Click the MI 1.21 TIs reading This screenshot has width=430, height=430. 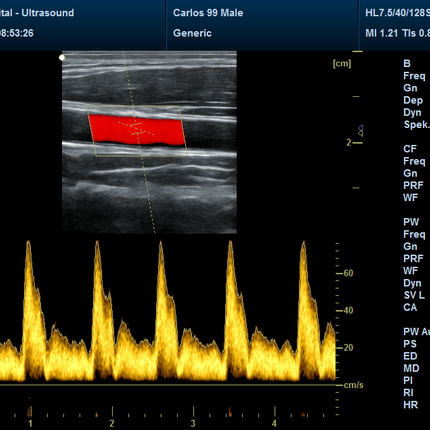coord(398,33)
